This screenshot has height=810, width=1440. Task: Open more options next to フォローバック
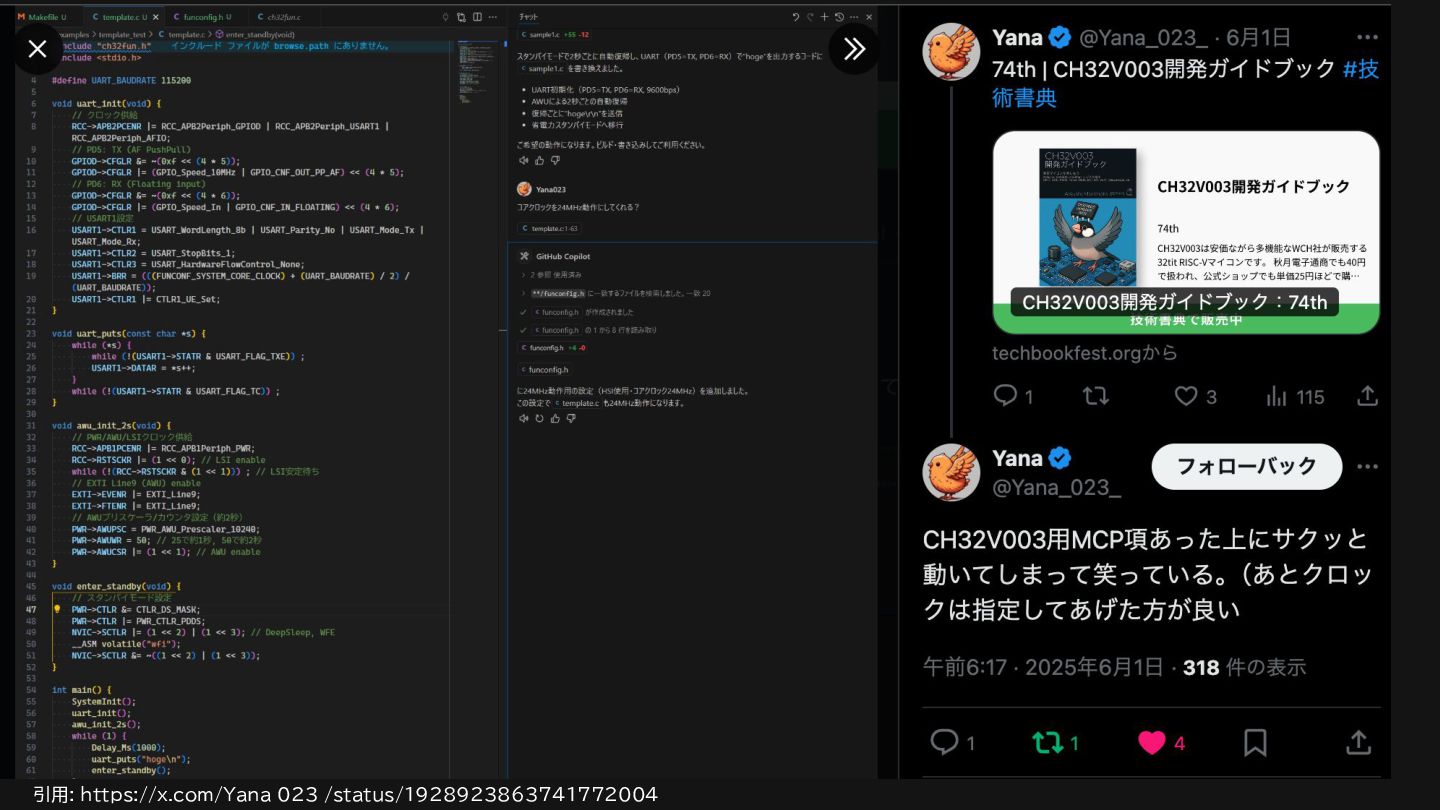(1366, 466)
